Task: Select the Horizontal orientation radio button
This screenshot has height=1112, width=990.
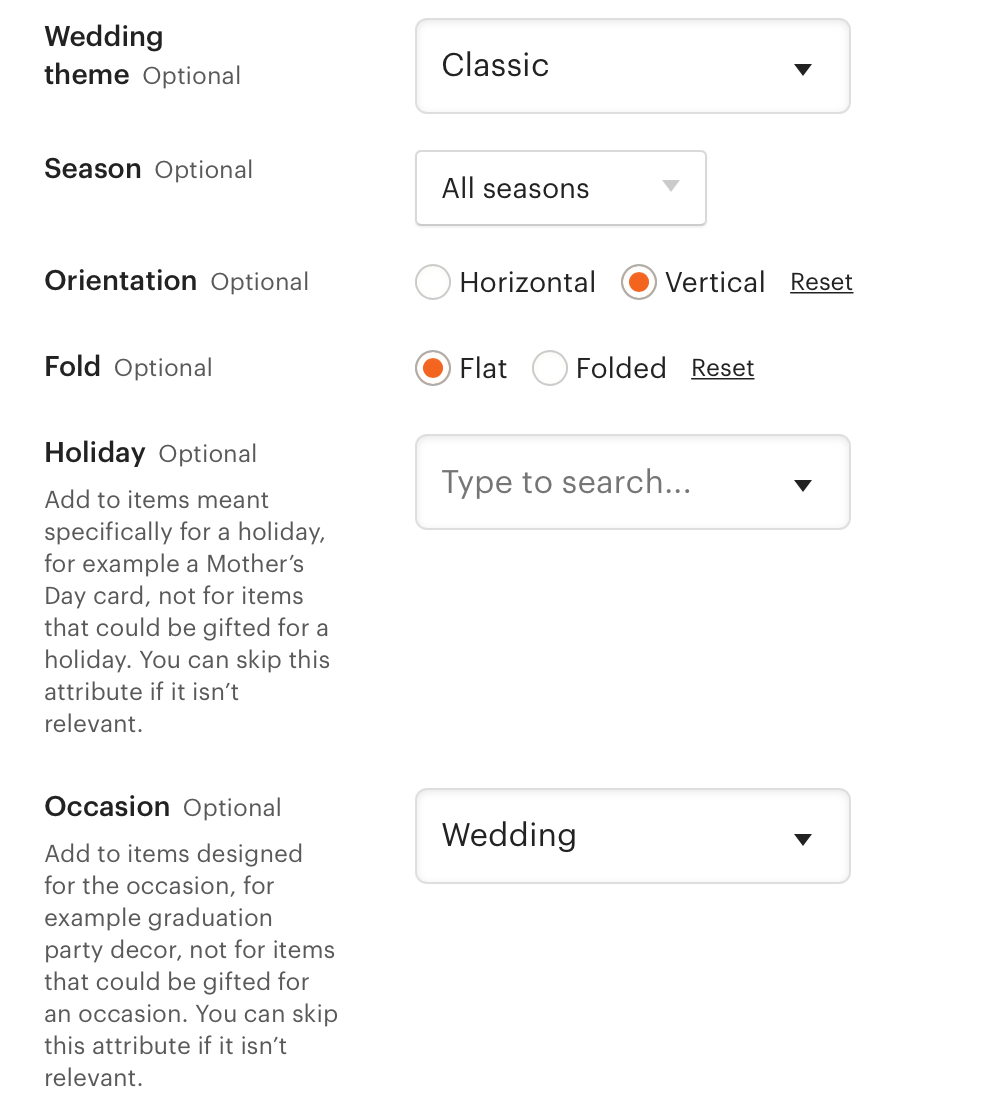Action: click(x=432, y=282)
